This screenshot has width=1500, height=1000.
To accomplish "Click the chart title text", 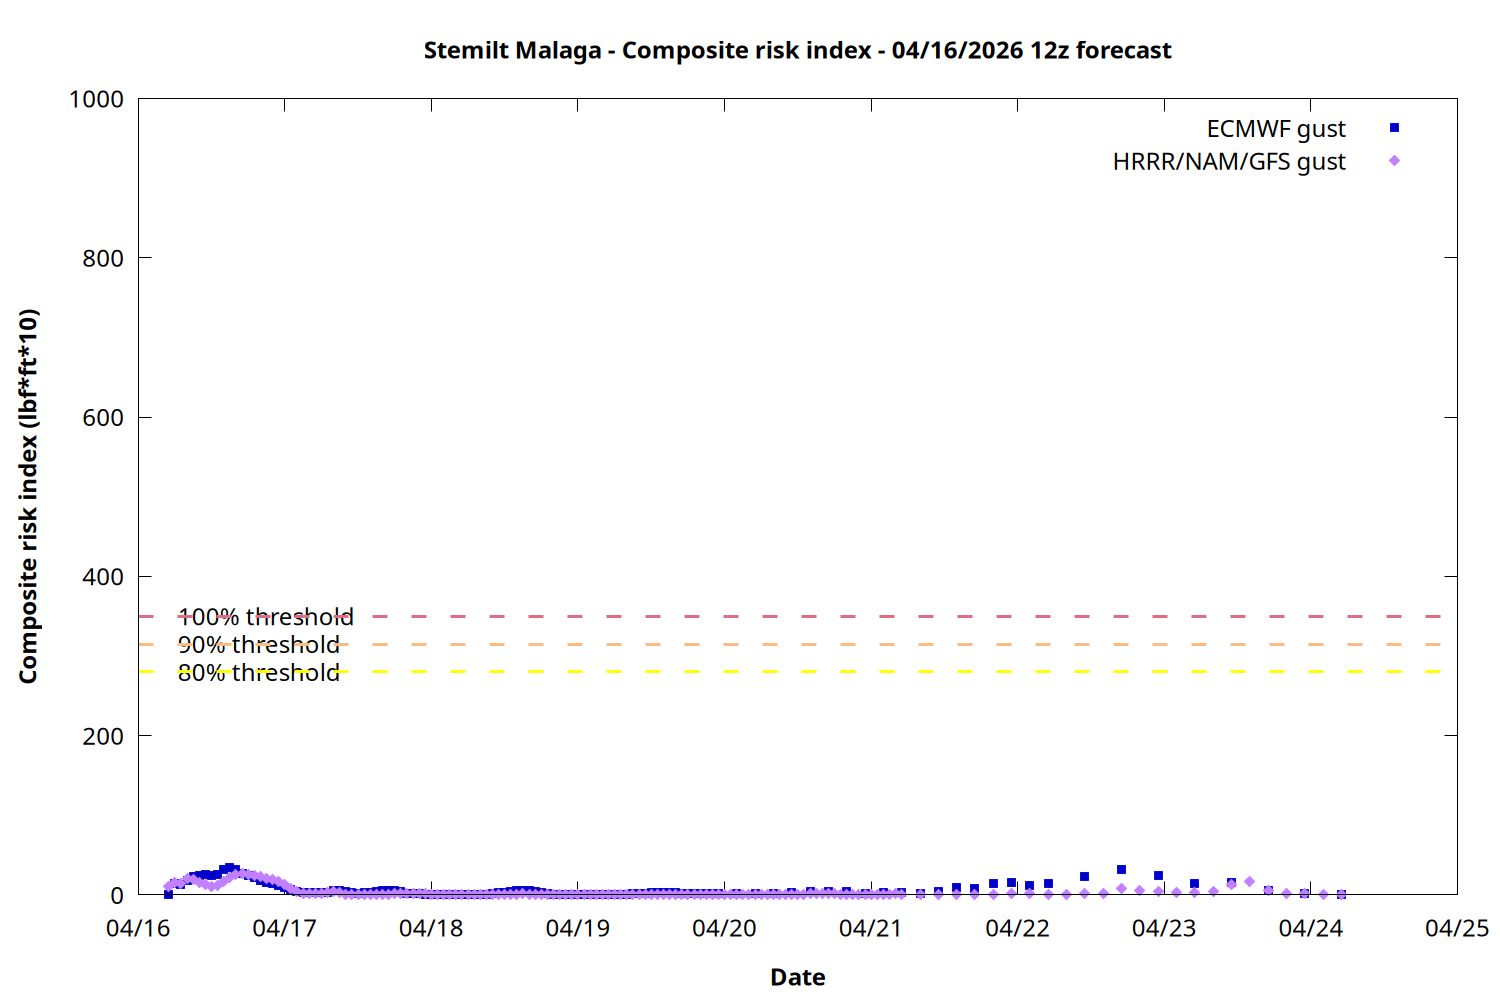I will pos(797,50).
